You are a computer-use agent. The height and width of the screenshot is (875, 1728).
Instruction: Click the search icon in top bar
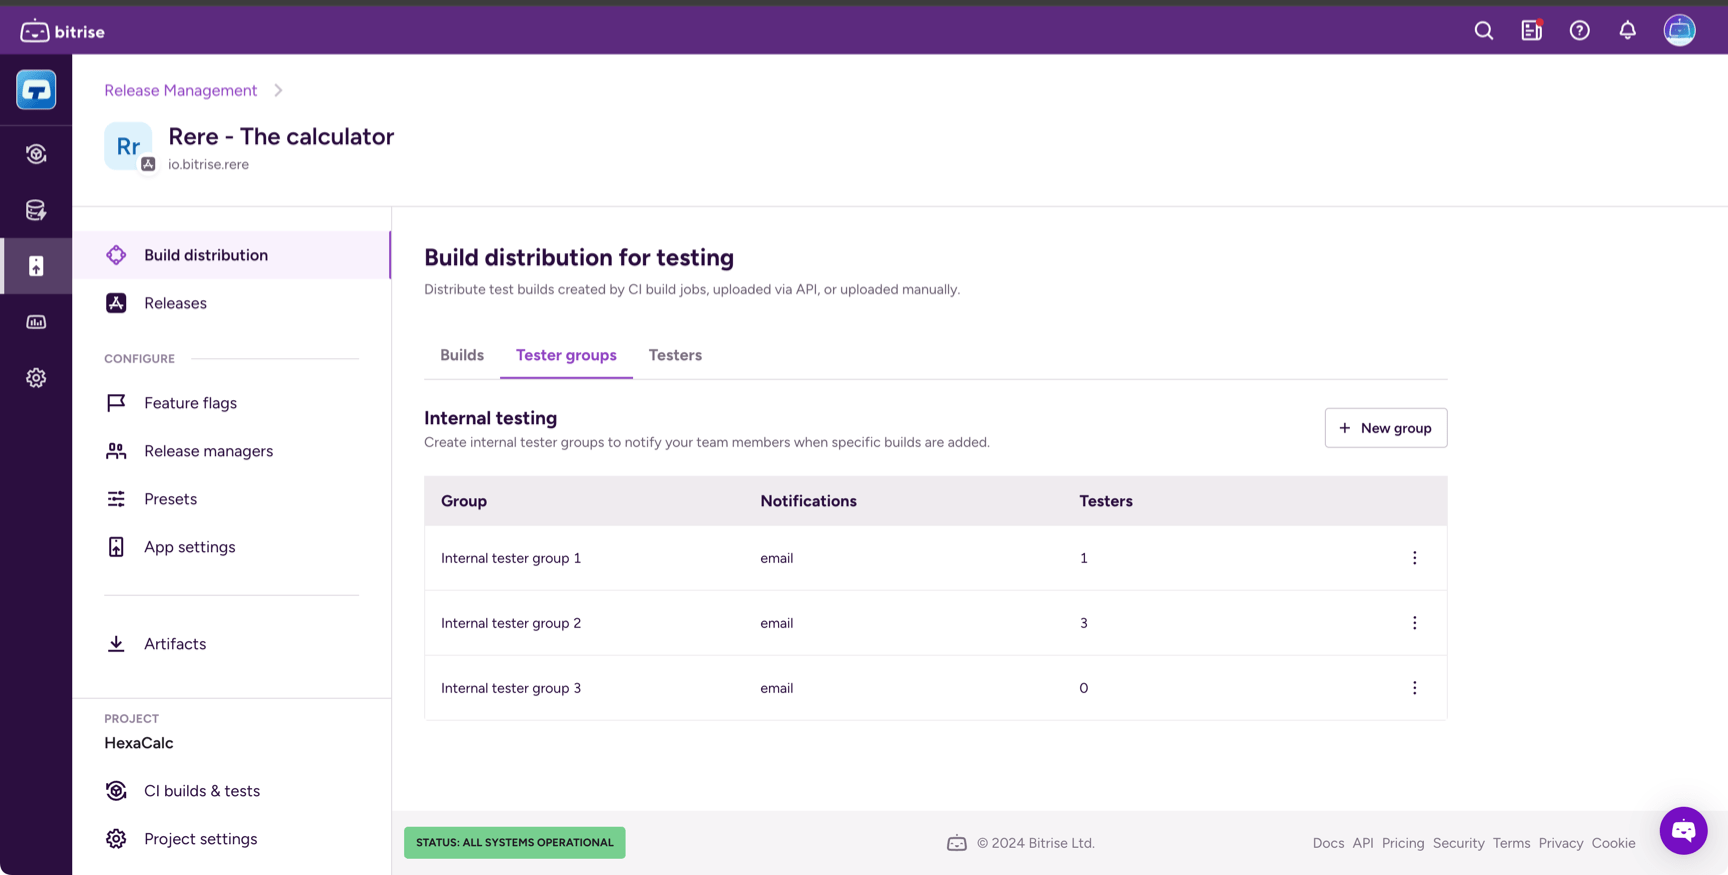(x=1483, y=31)
